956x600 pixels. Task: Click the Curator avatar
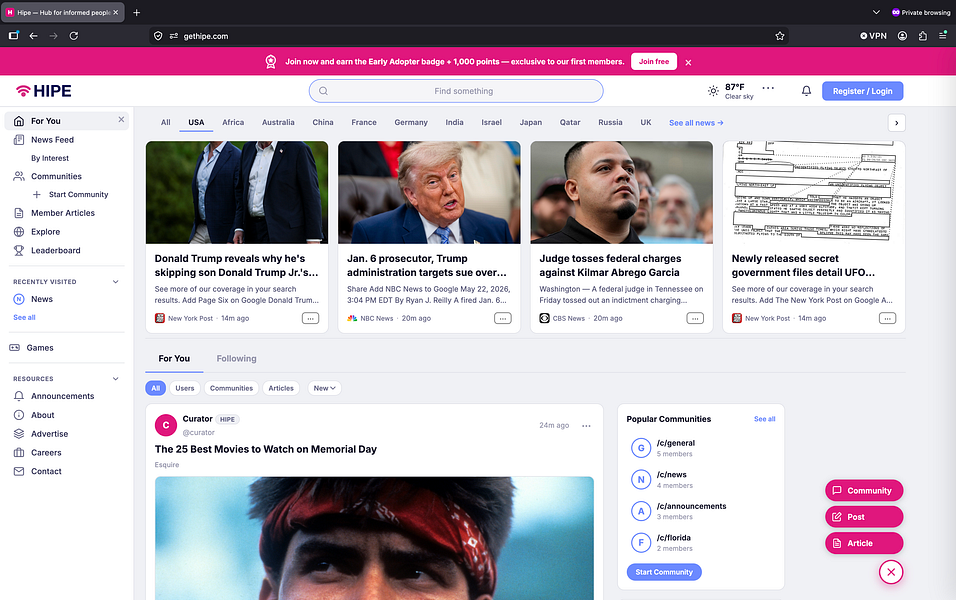click(166, 425)
